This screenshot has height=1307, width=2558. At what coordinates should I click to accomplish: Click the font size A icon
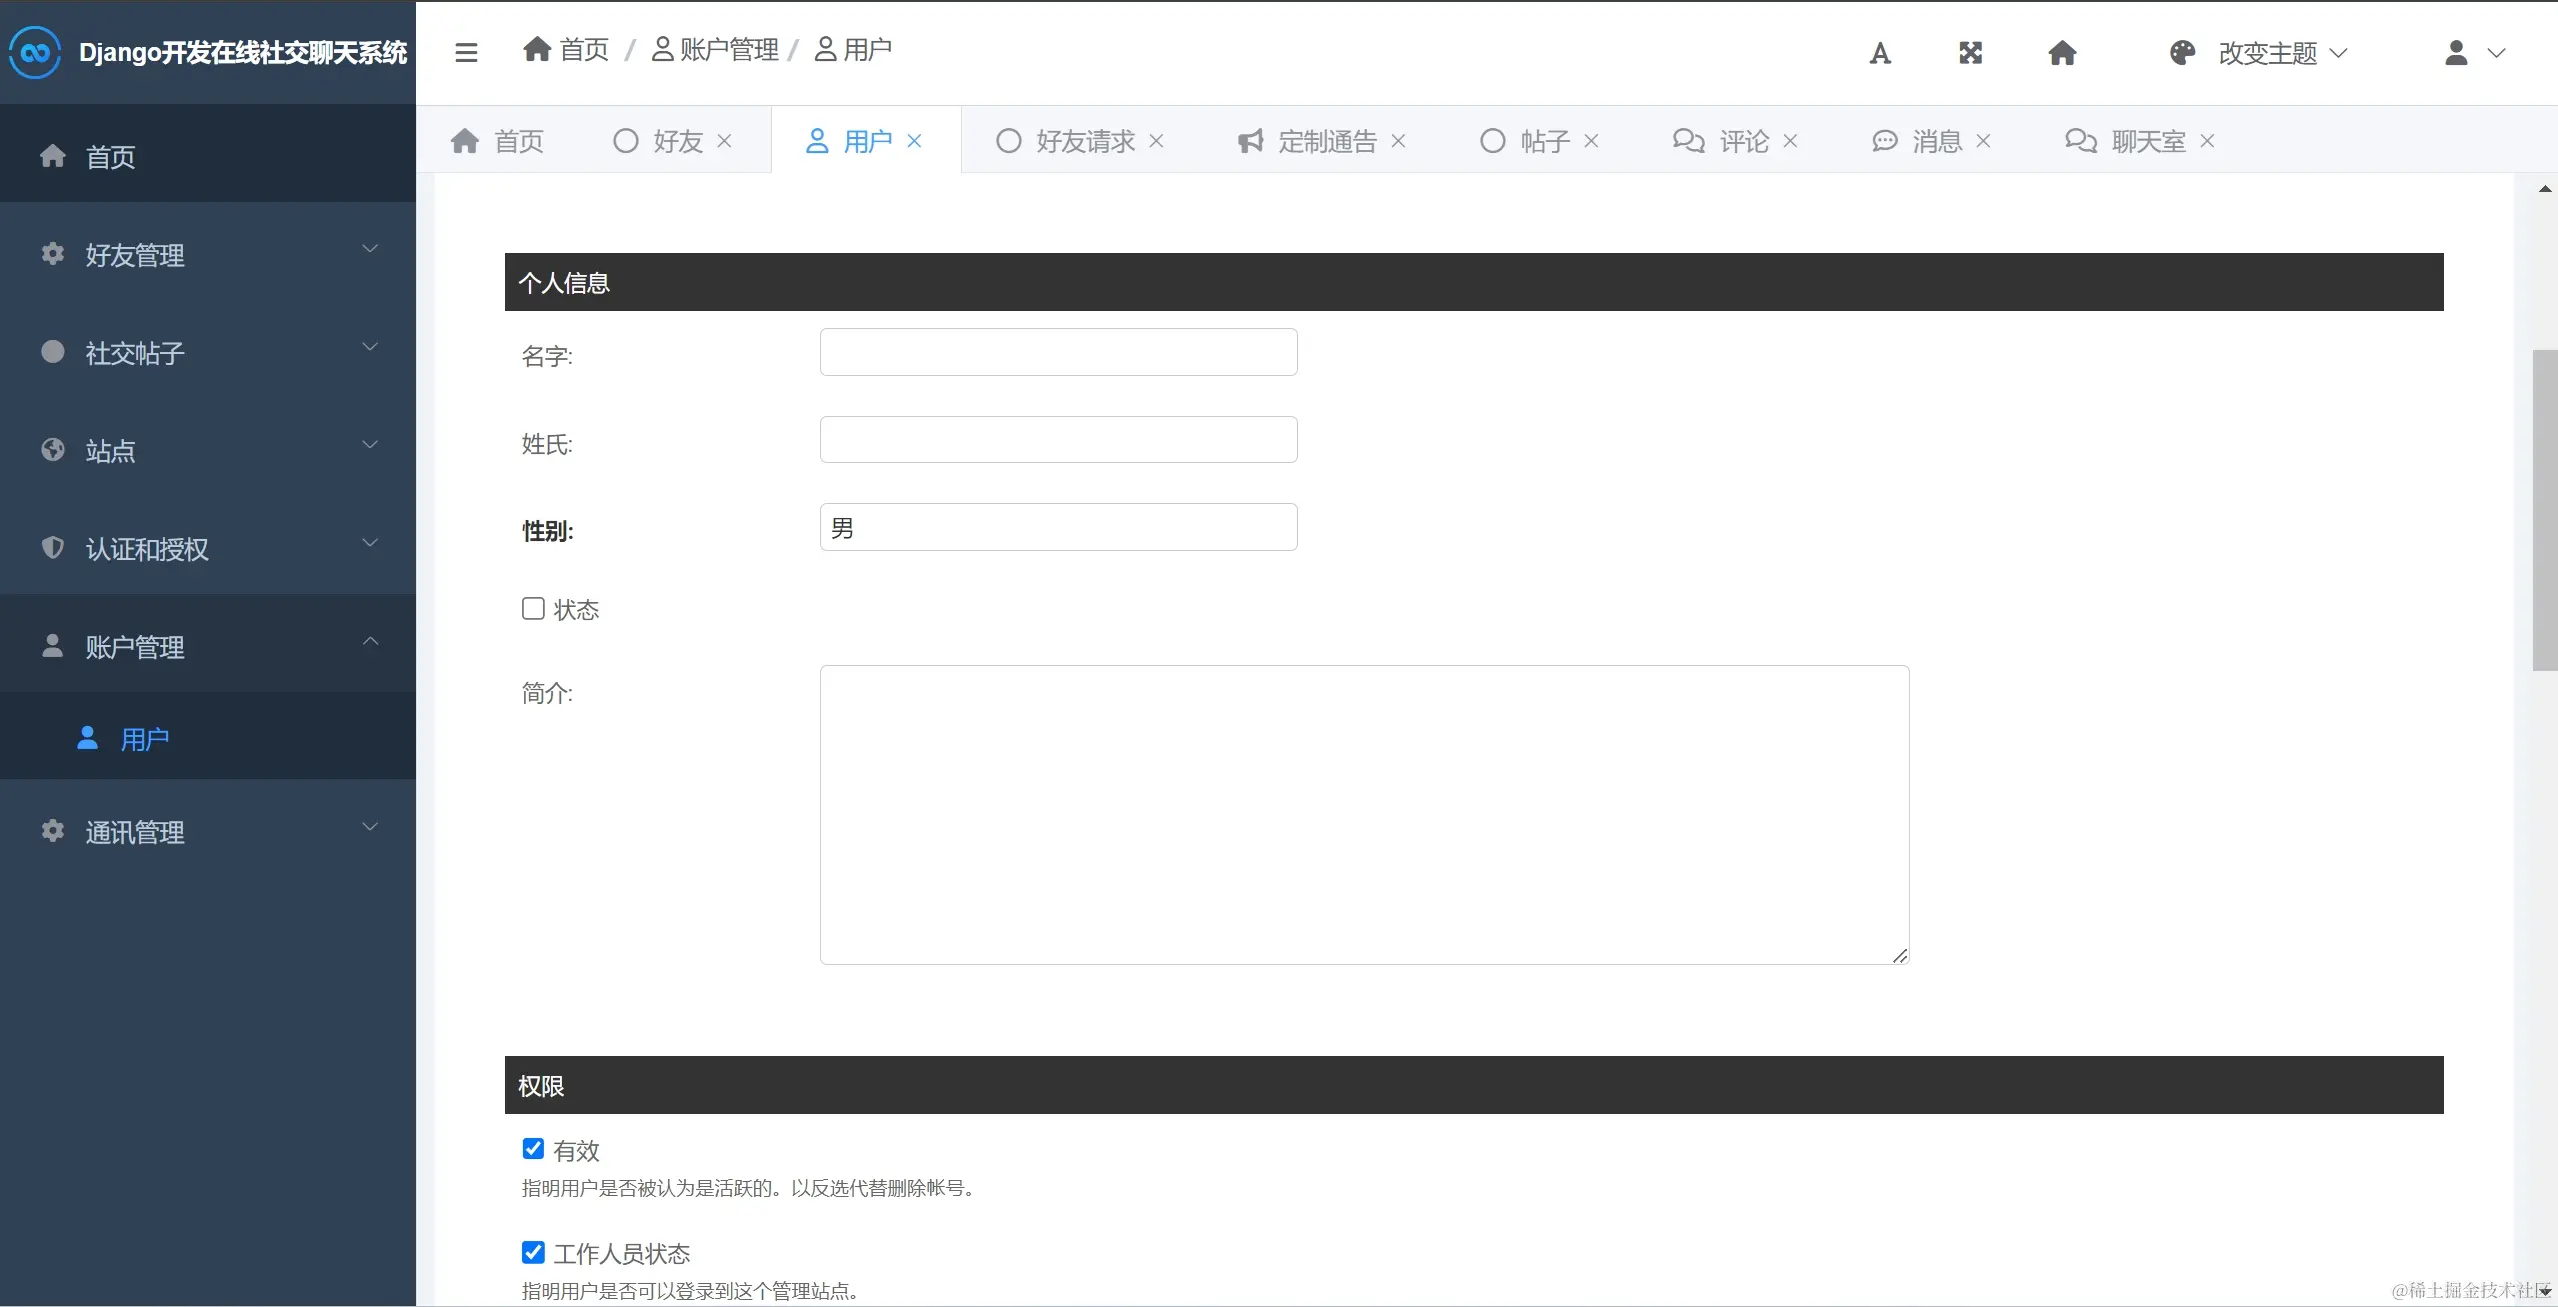click(1880, 53)
